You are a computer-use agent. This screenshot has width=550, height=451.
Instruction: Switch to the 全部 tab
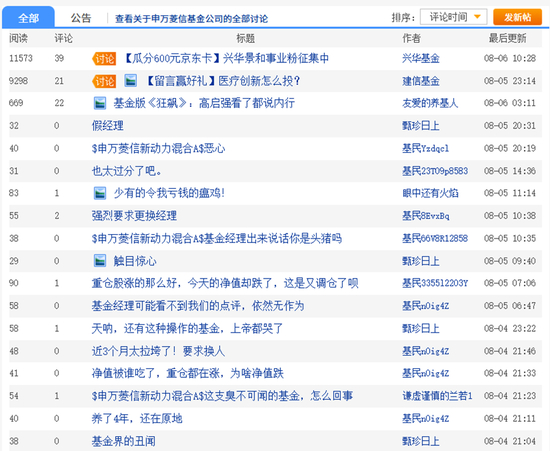click(x=28, y=18)
